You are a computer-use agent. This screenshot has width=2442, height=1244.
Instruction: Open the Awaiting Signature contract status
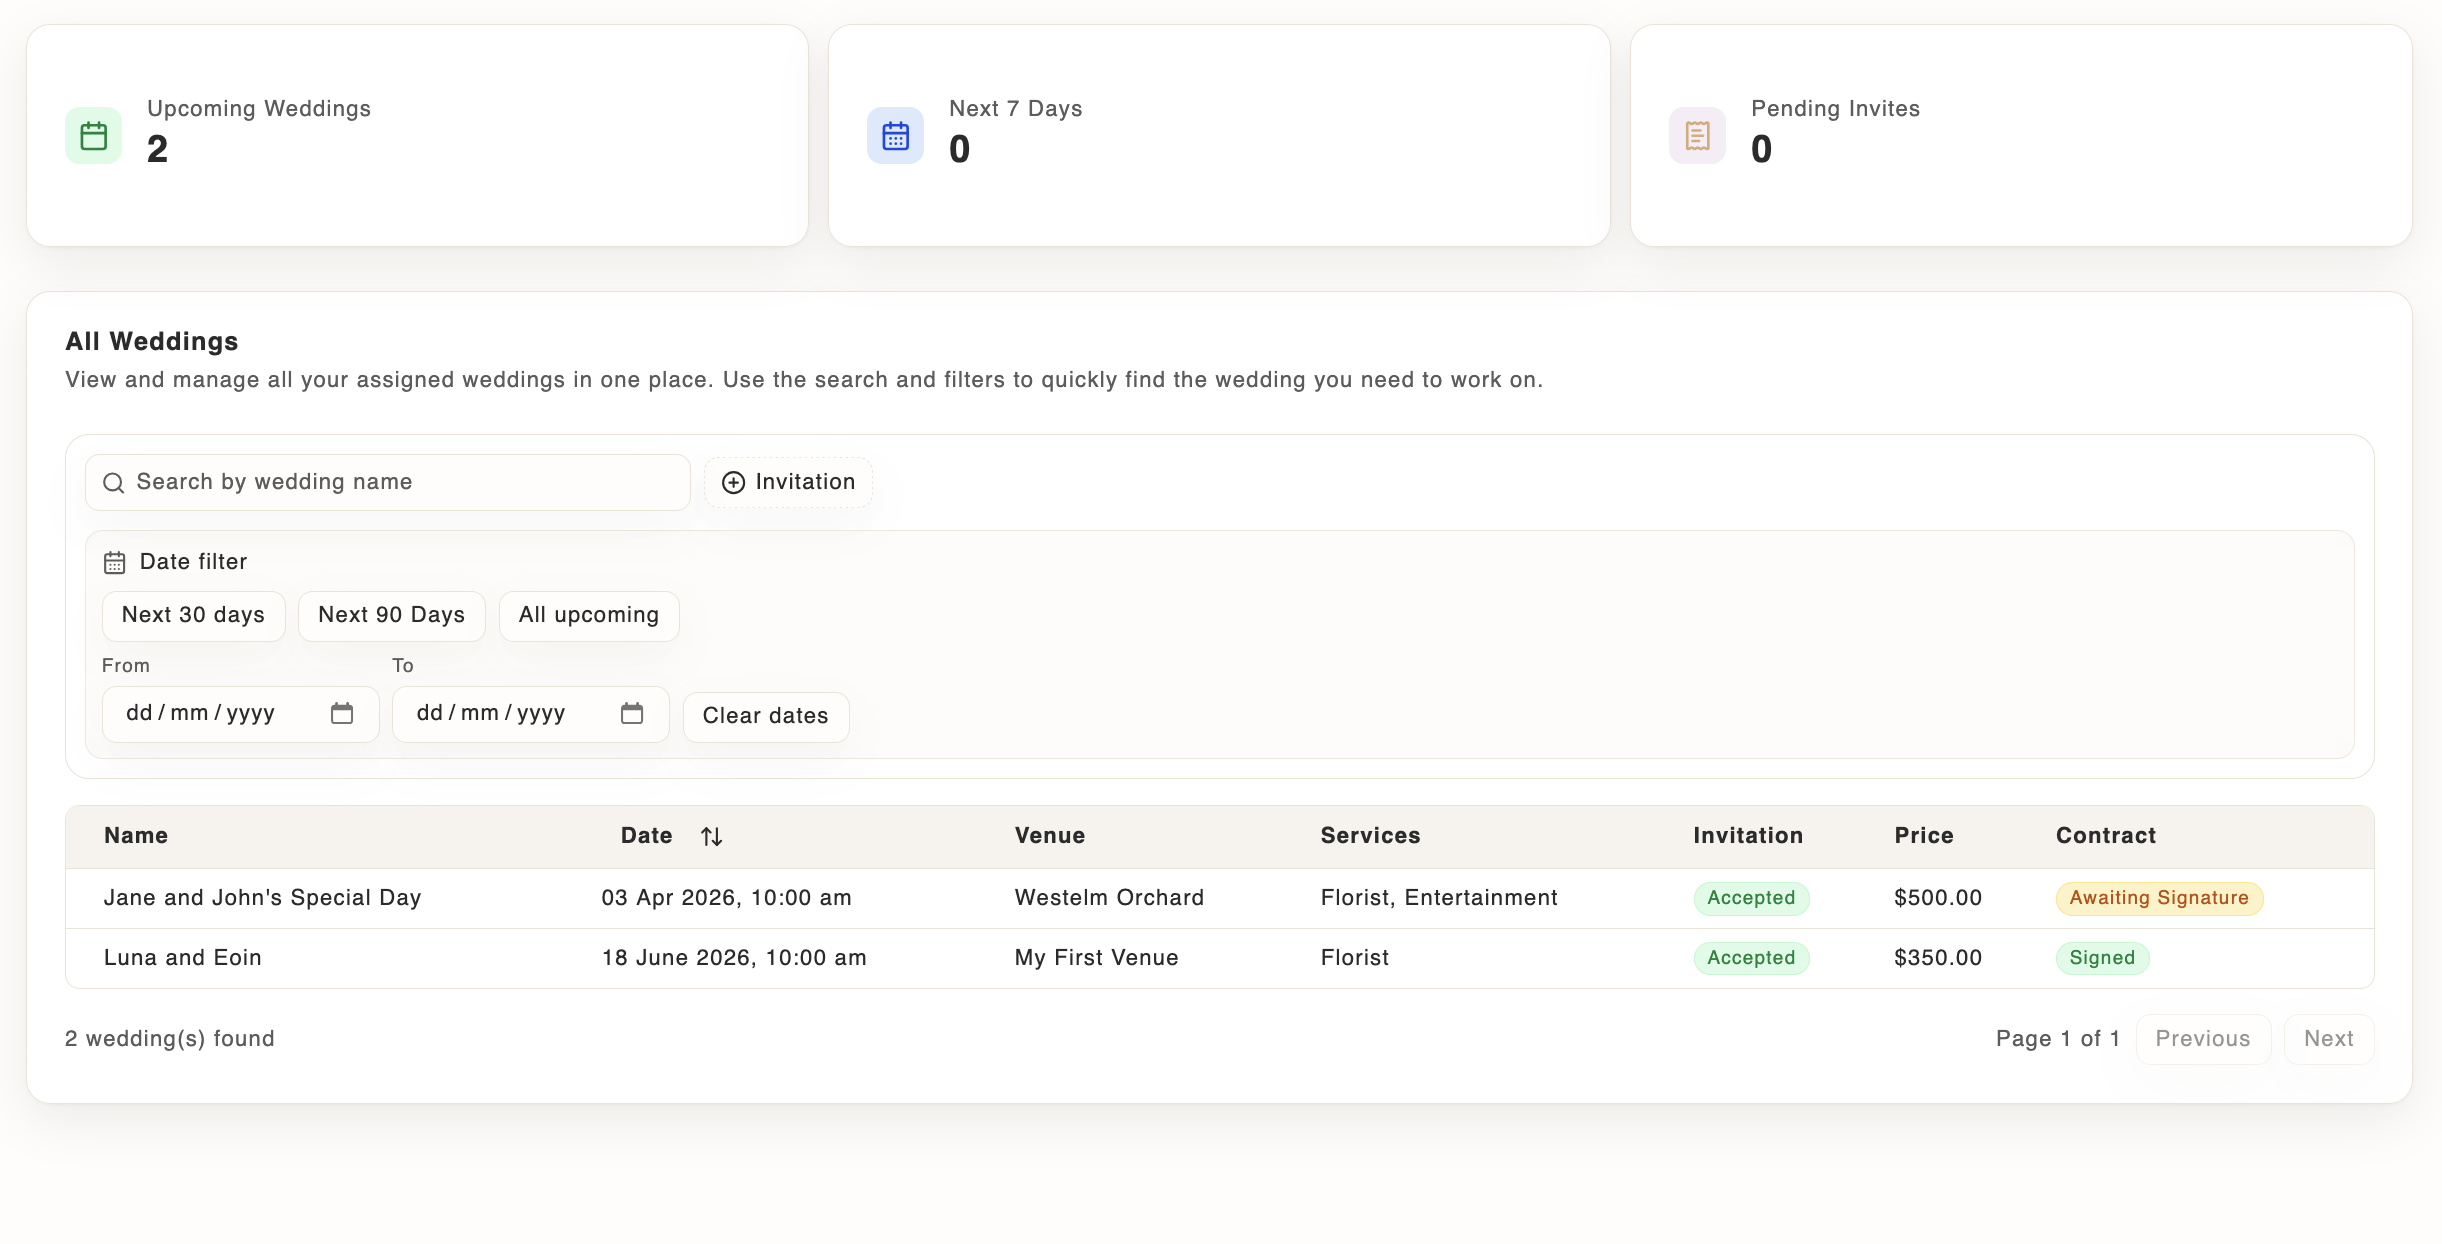coord(2158,898)
